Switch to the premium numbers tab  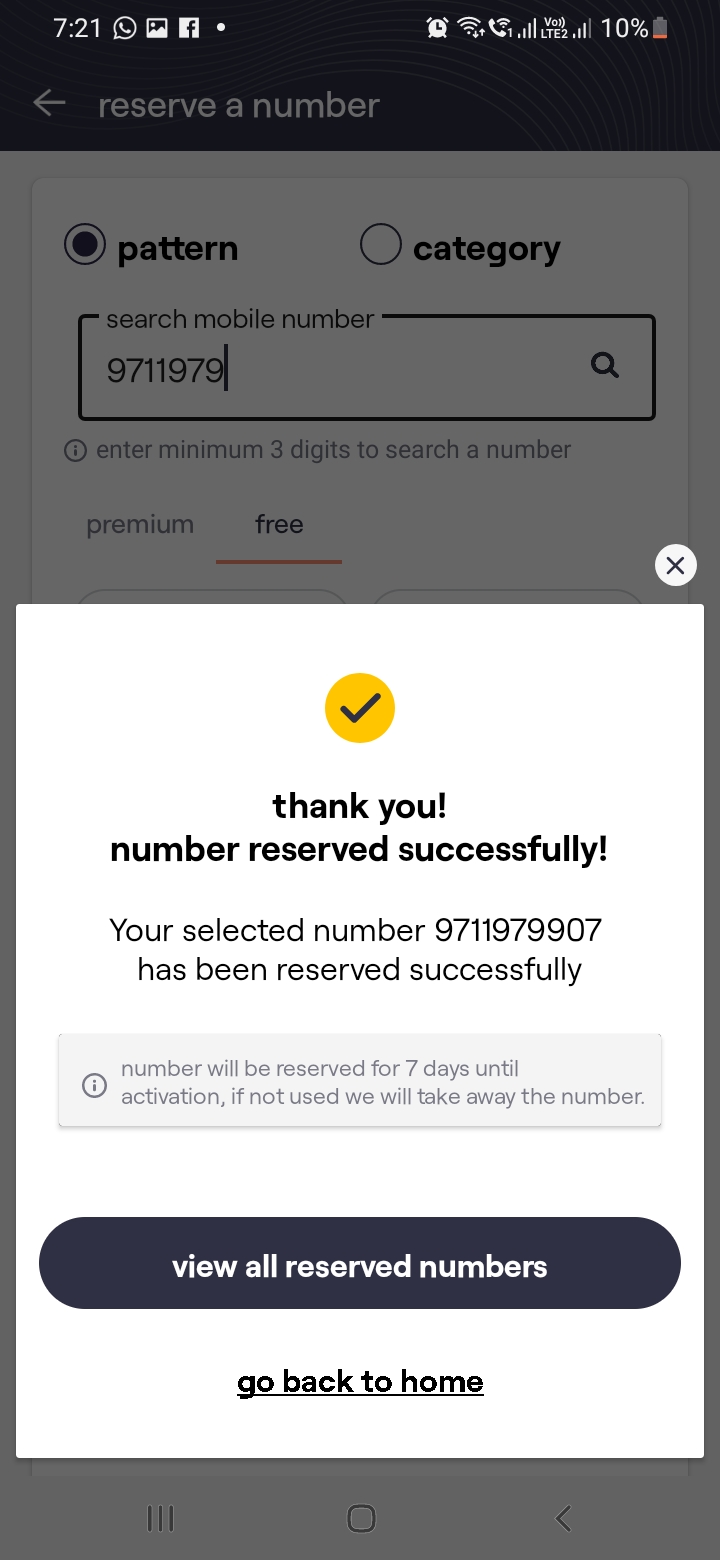tap(139, 524)
